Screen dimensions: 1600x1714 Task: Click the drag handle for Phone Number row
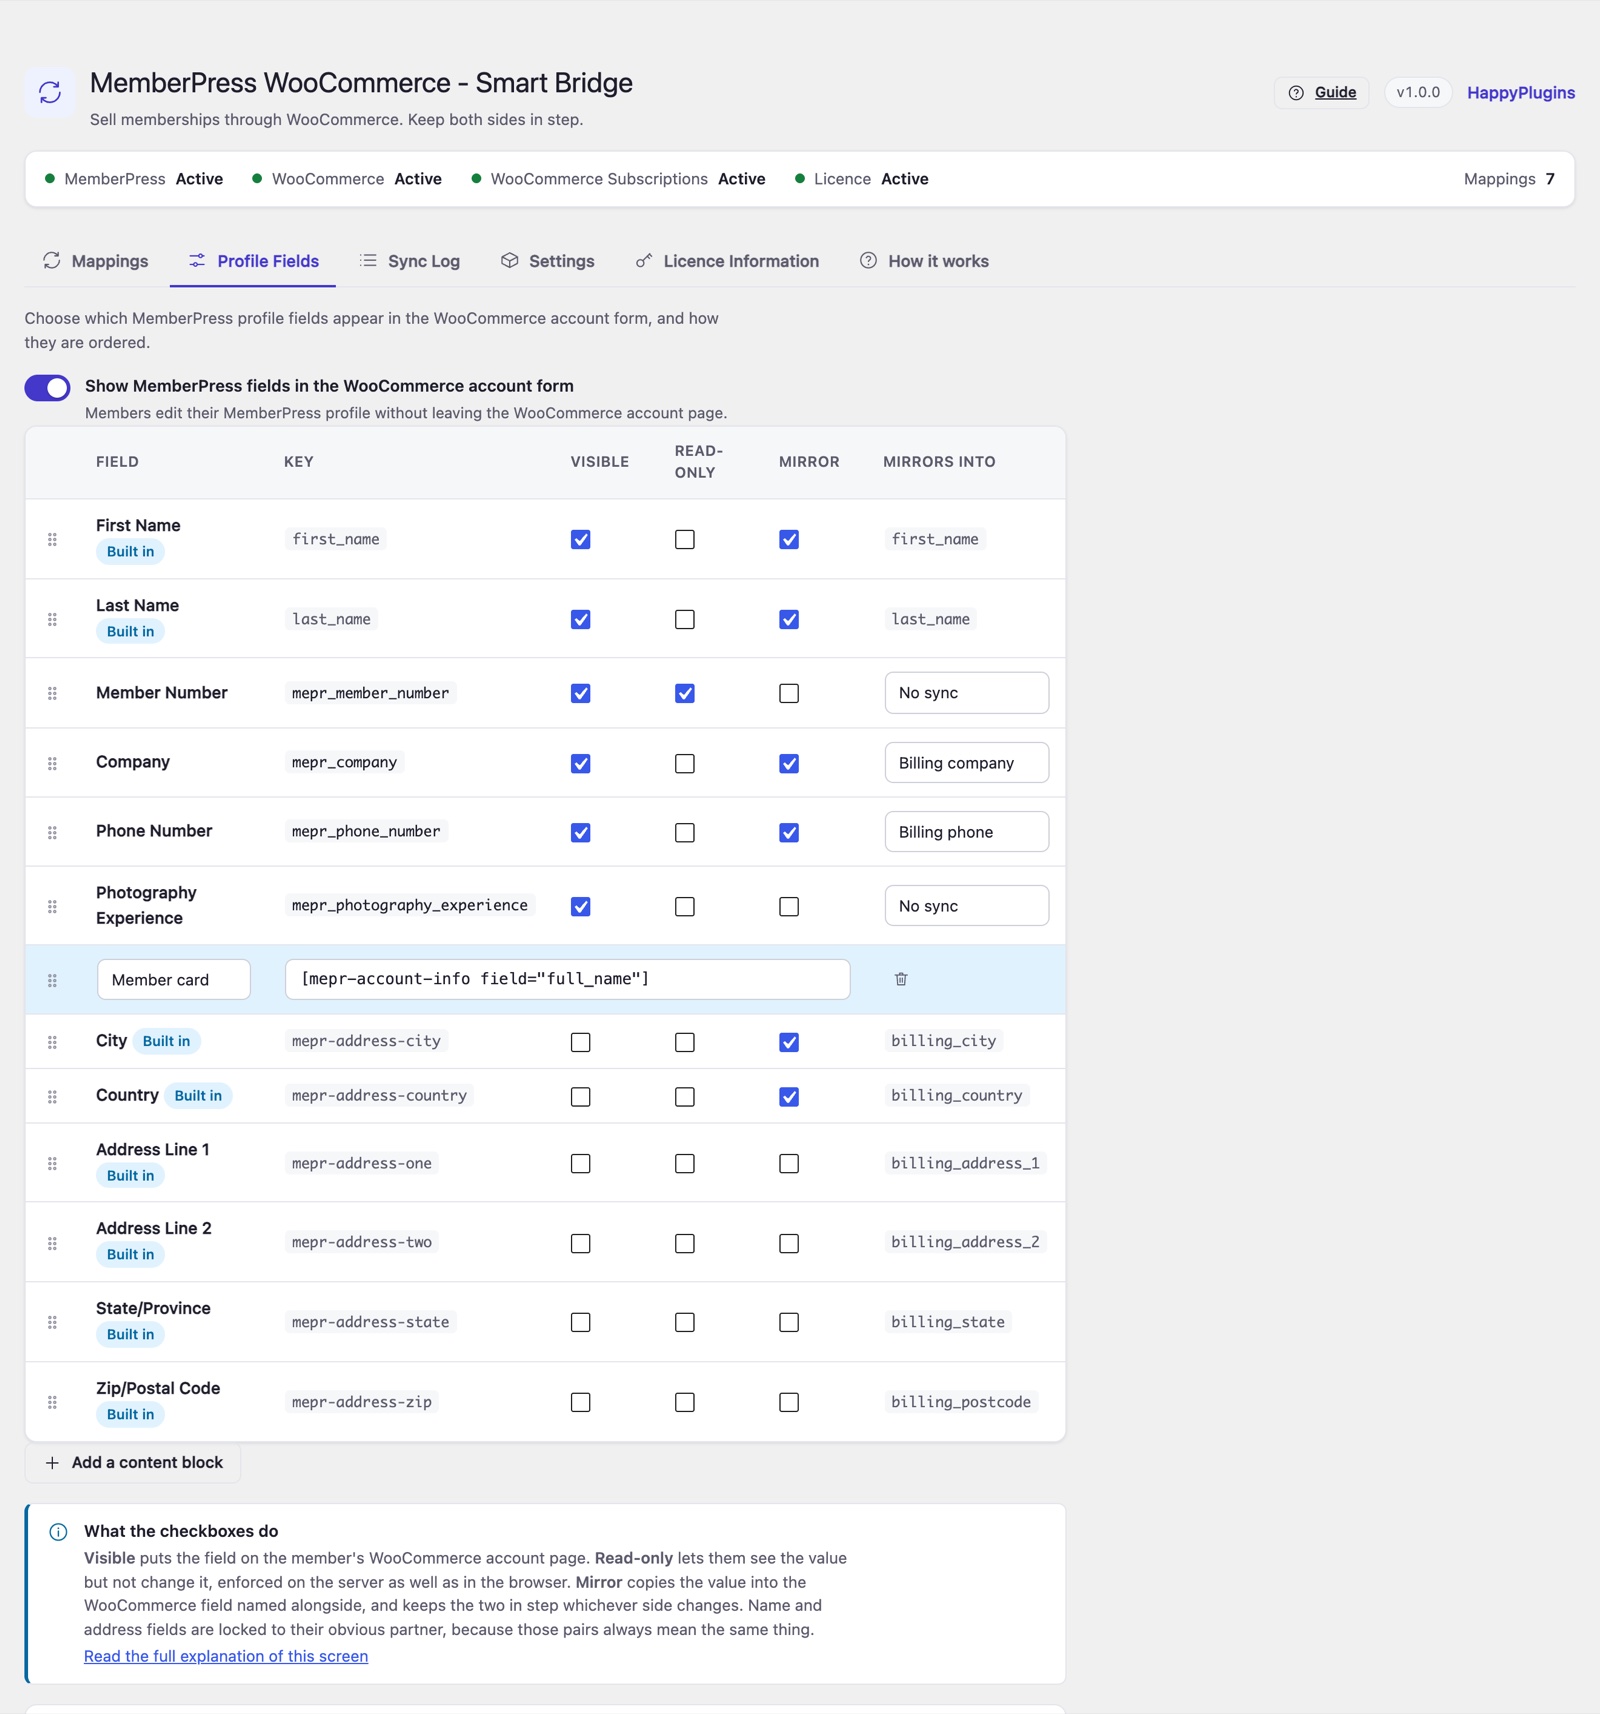(x=52, y=832)
